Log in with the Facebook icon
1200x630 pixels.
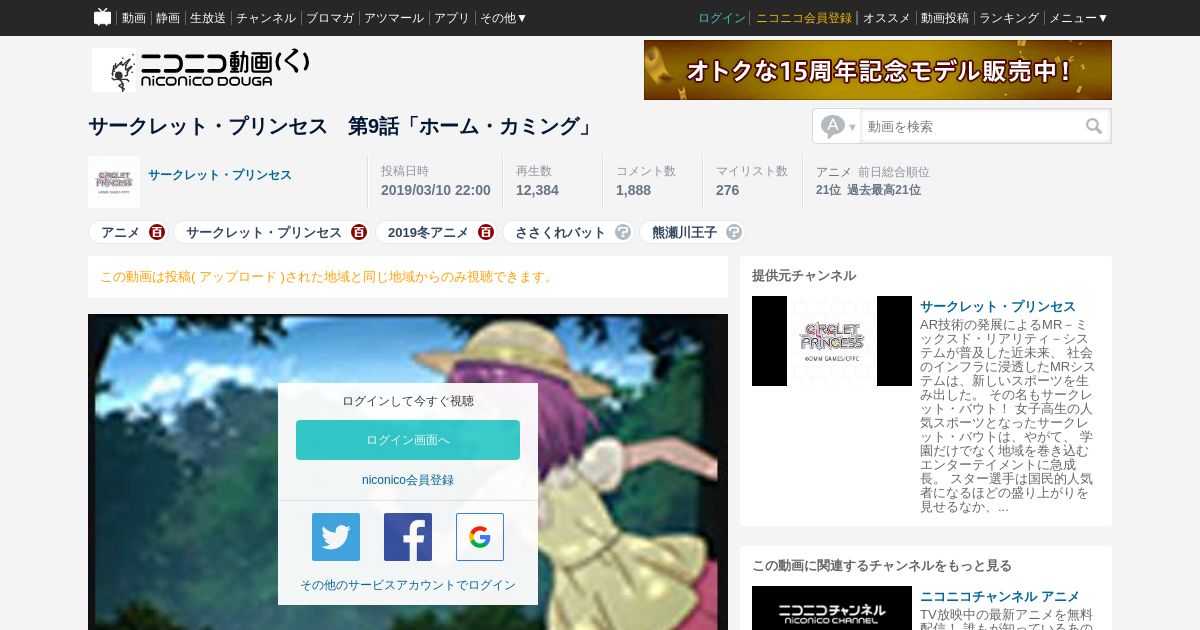click(408, 537)
